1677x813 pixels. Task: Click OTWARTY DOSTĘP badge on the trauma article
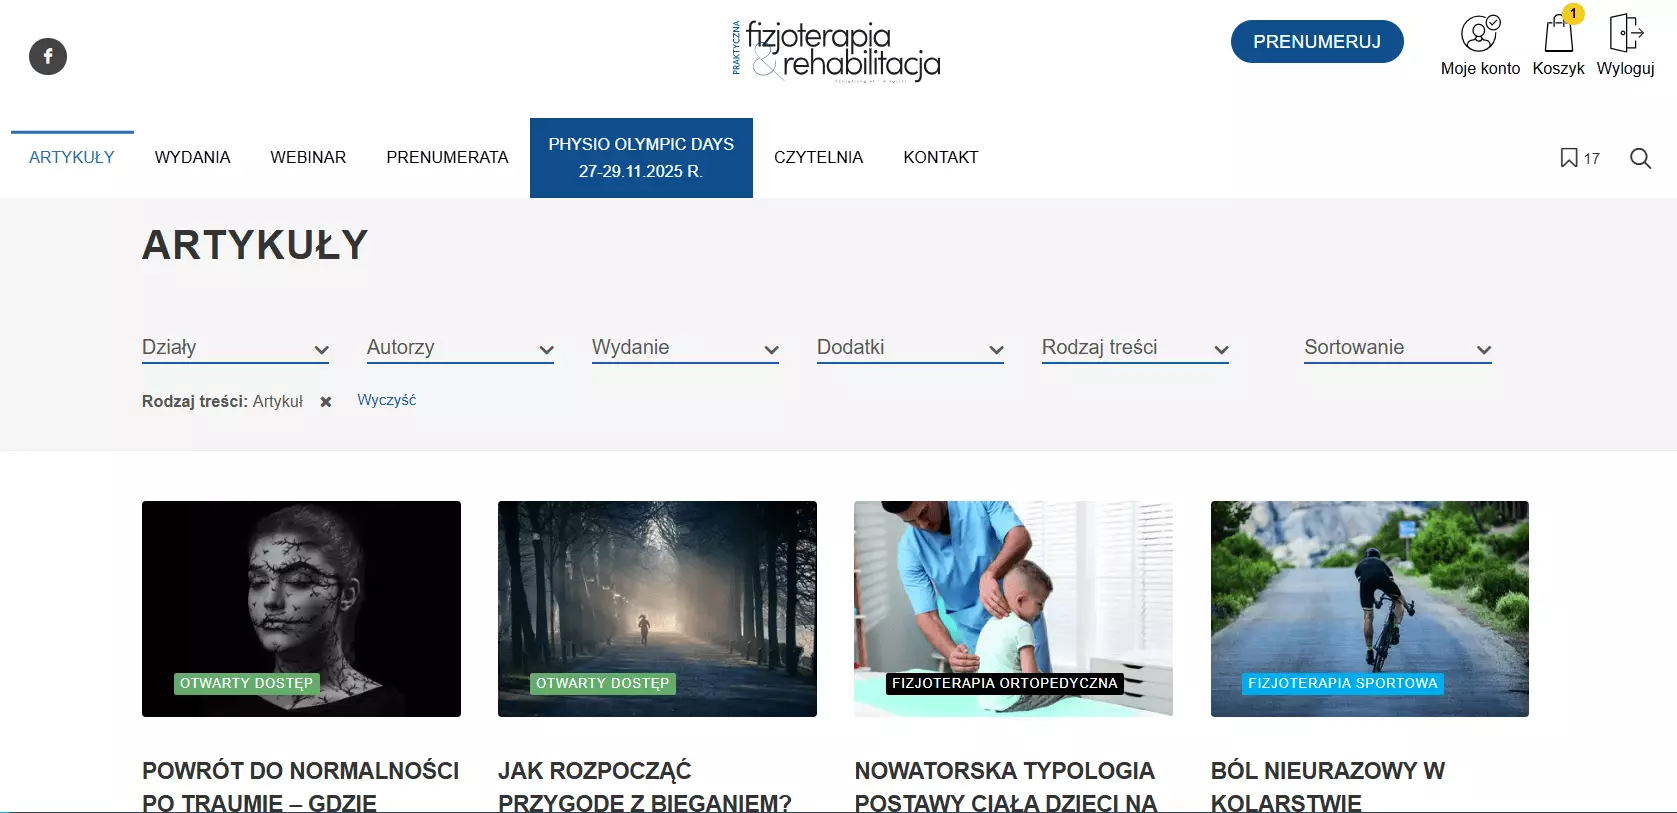point(246,683)
